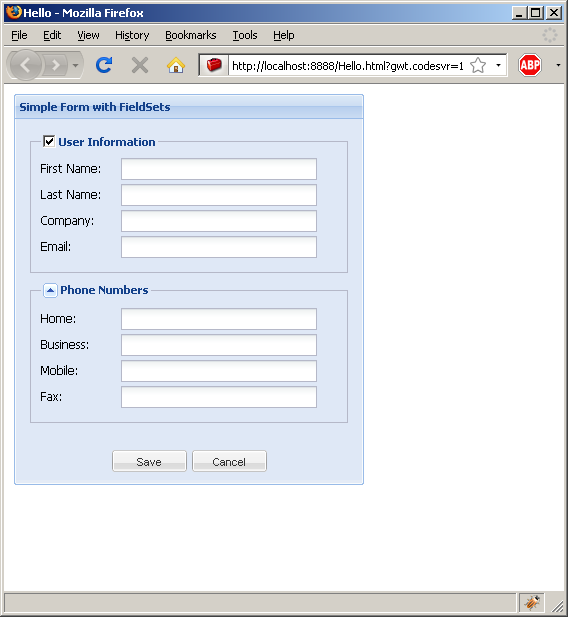Viewport: 568px width, 617px height.
Task: Click the Cancel button
Action: point(229,461)
